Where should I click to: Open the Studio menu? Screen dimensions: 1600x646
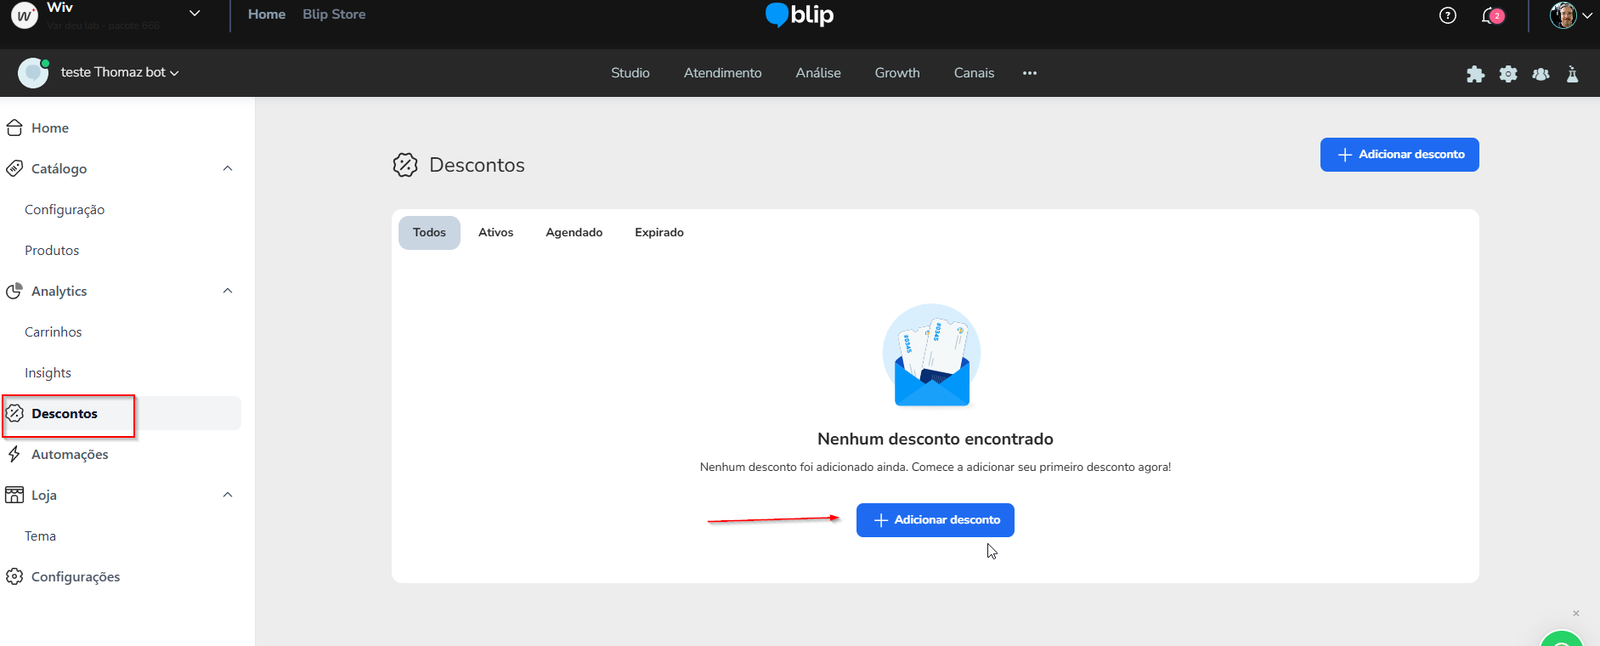(630, 73)
